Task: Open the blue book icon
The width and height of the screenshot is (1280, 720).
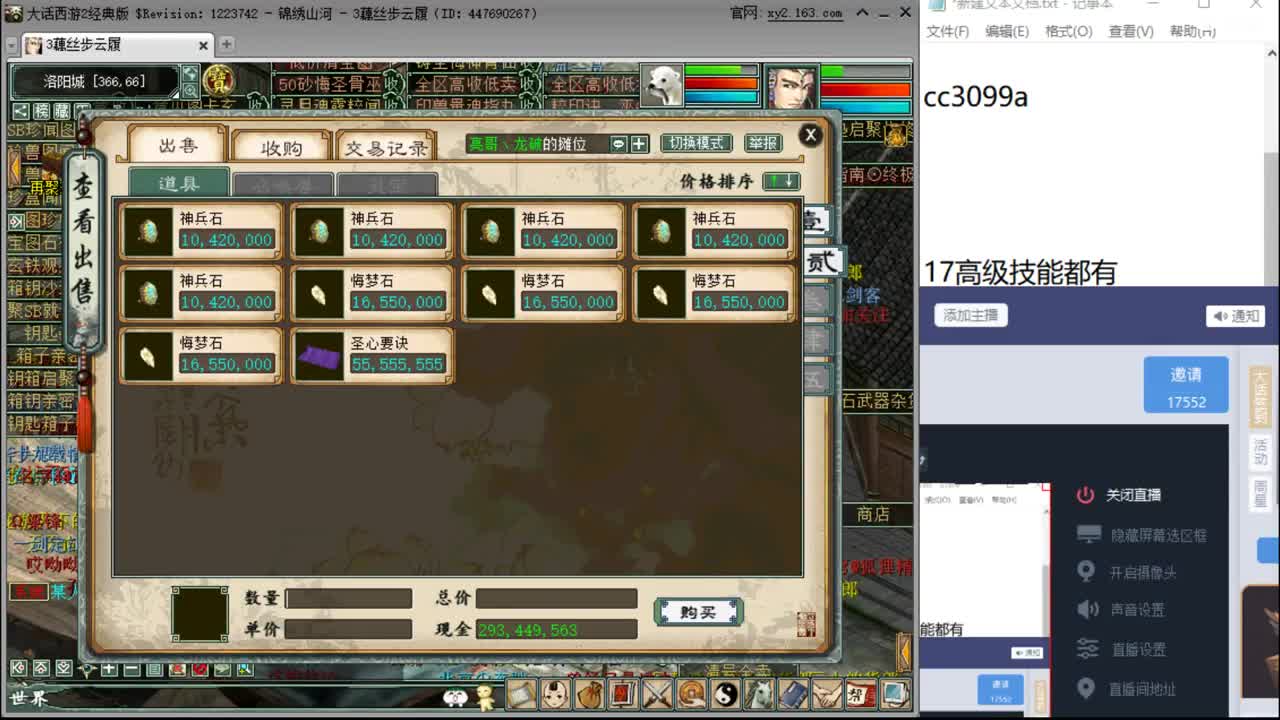Action: click(792, 694)
